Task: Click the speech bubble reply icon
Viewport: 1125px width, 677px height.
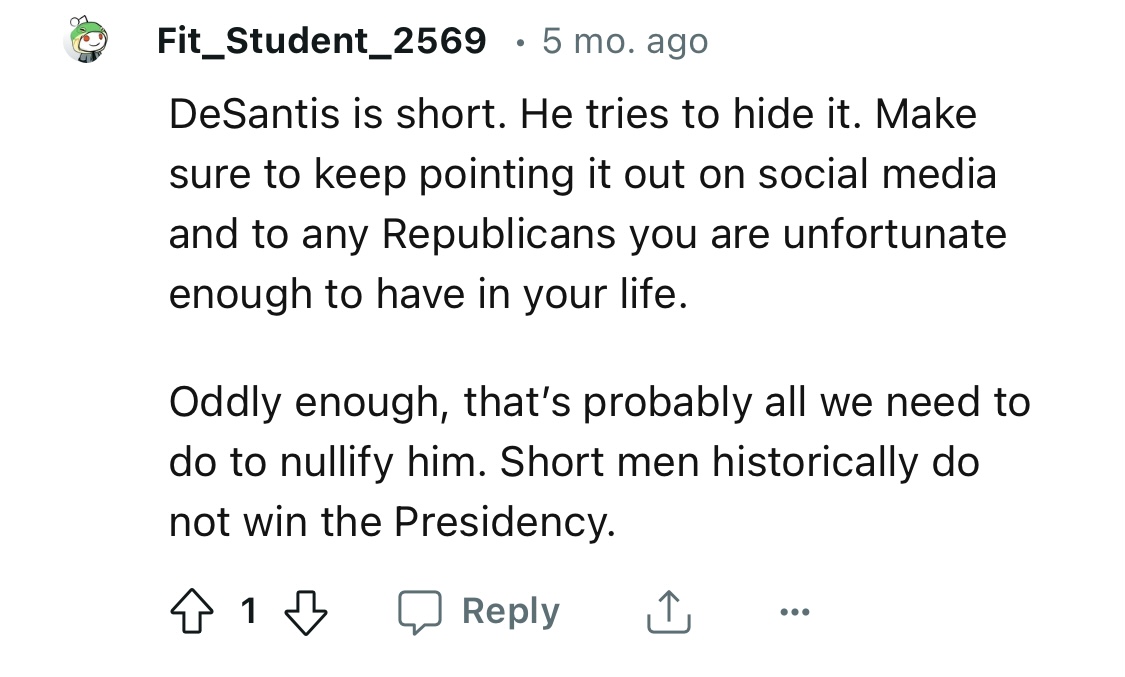Action: pos(420,612)
